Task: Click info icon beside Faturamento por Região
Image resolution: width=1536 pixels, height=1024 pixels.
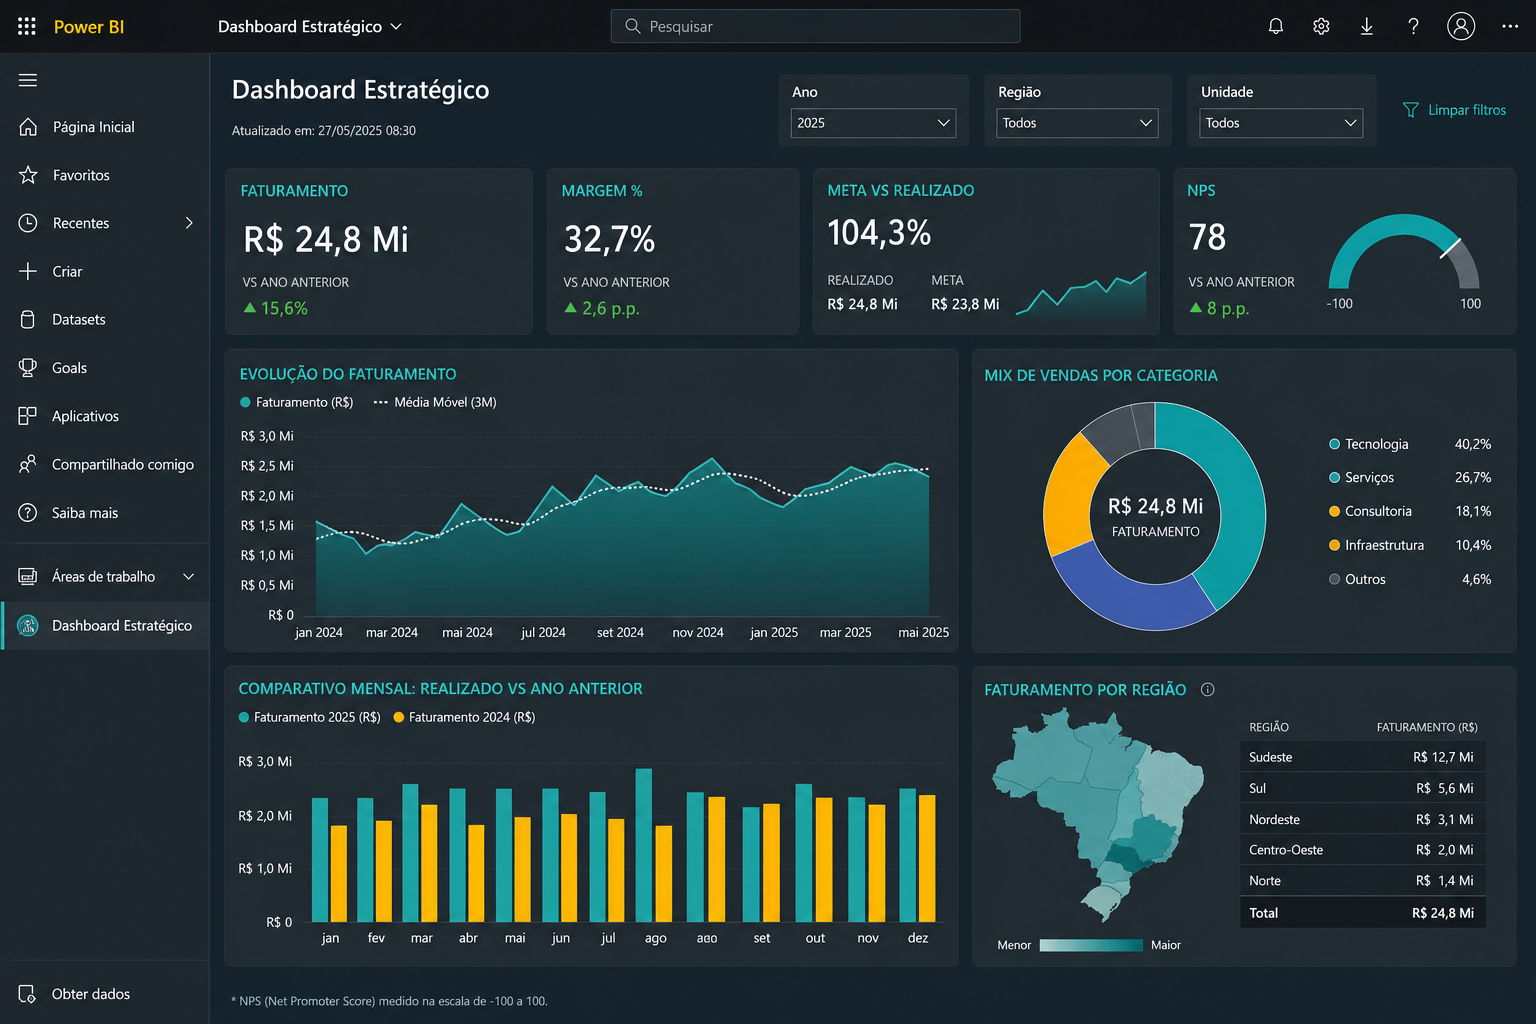Action: [1208, 690]
